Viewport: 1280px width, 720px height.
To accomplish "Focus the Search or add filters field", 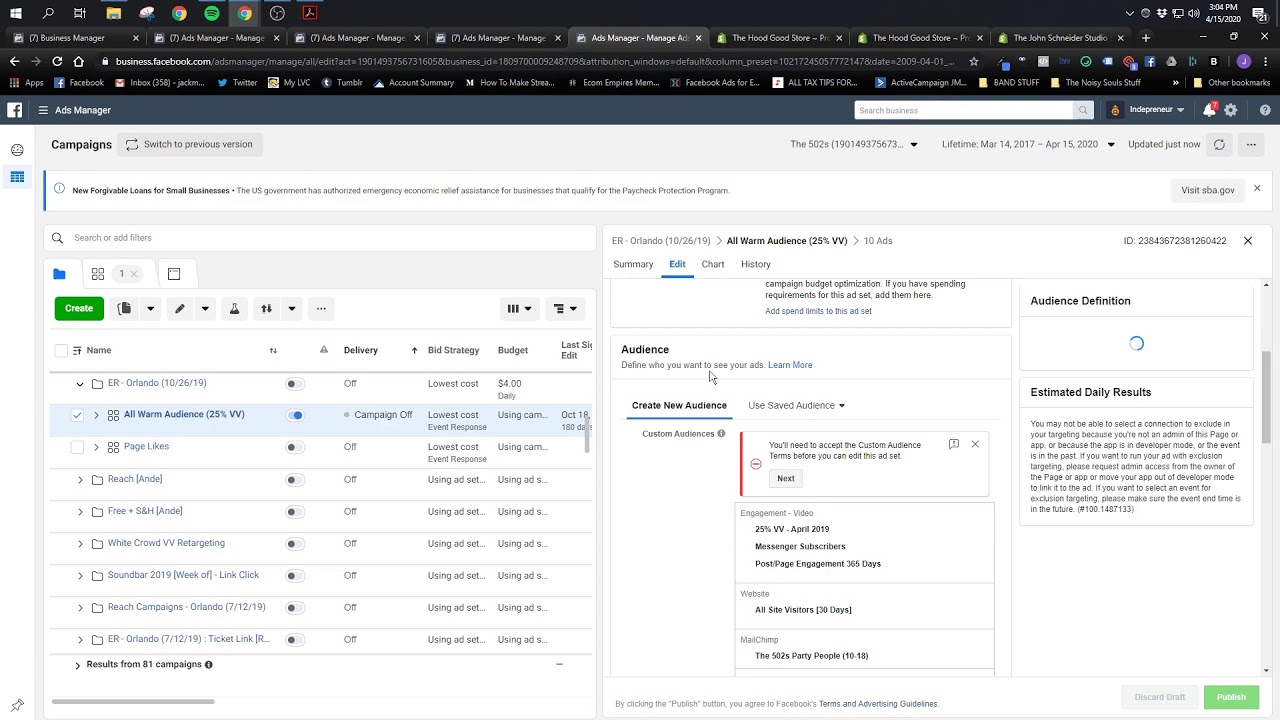I will pos(320,238).
